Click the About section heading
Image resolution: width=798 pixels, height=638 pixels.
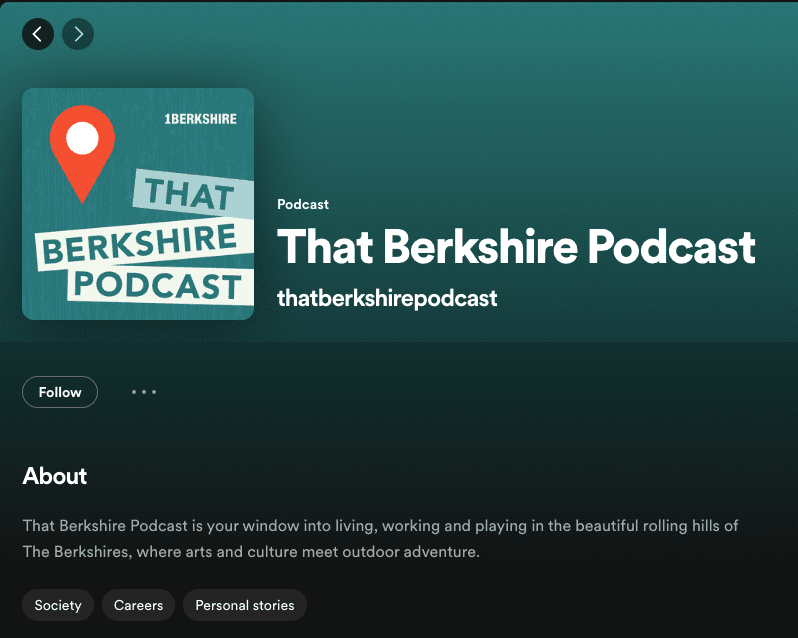coord(55,476)
